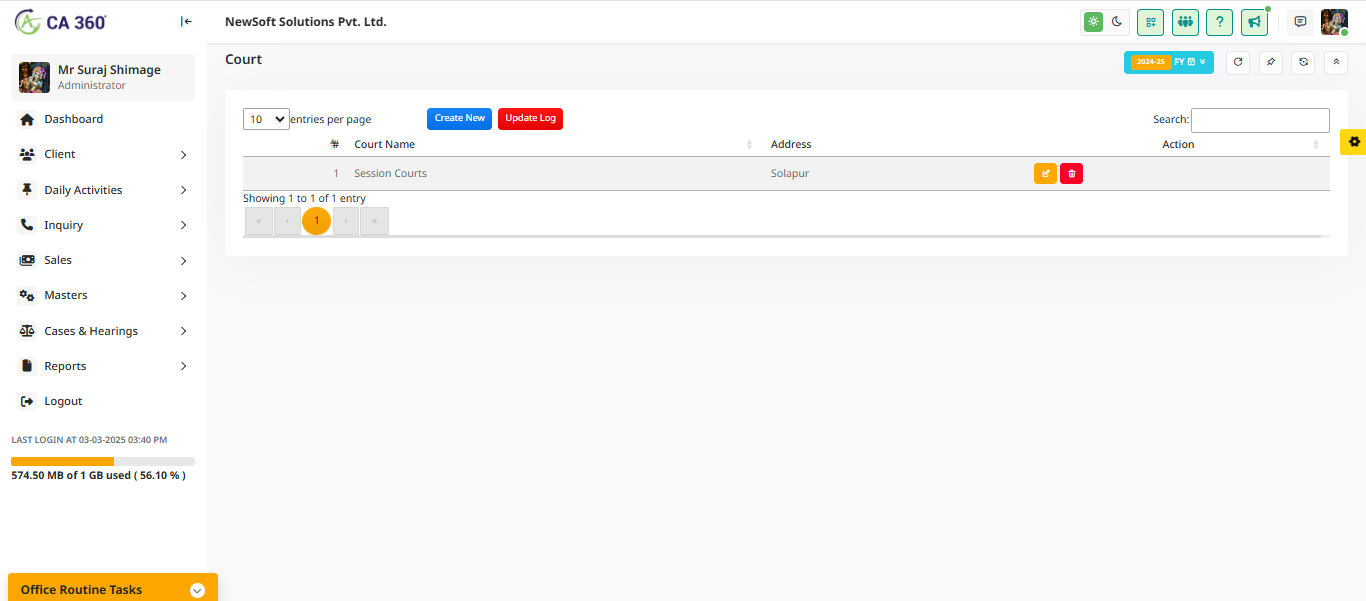Go to previous page of results
Screen dimensions: 1366x601
pos(287,220)
